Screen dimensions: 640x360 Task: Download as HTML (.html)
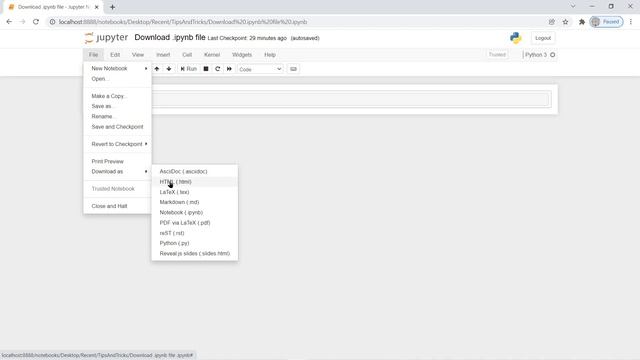(x=195, y=182)
